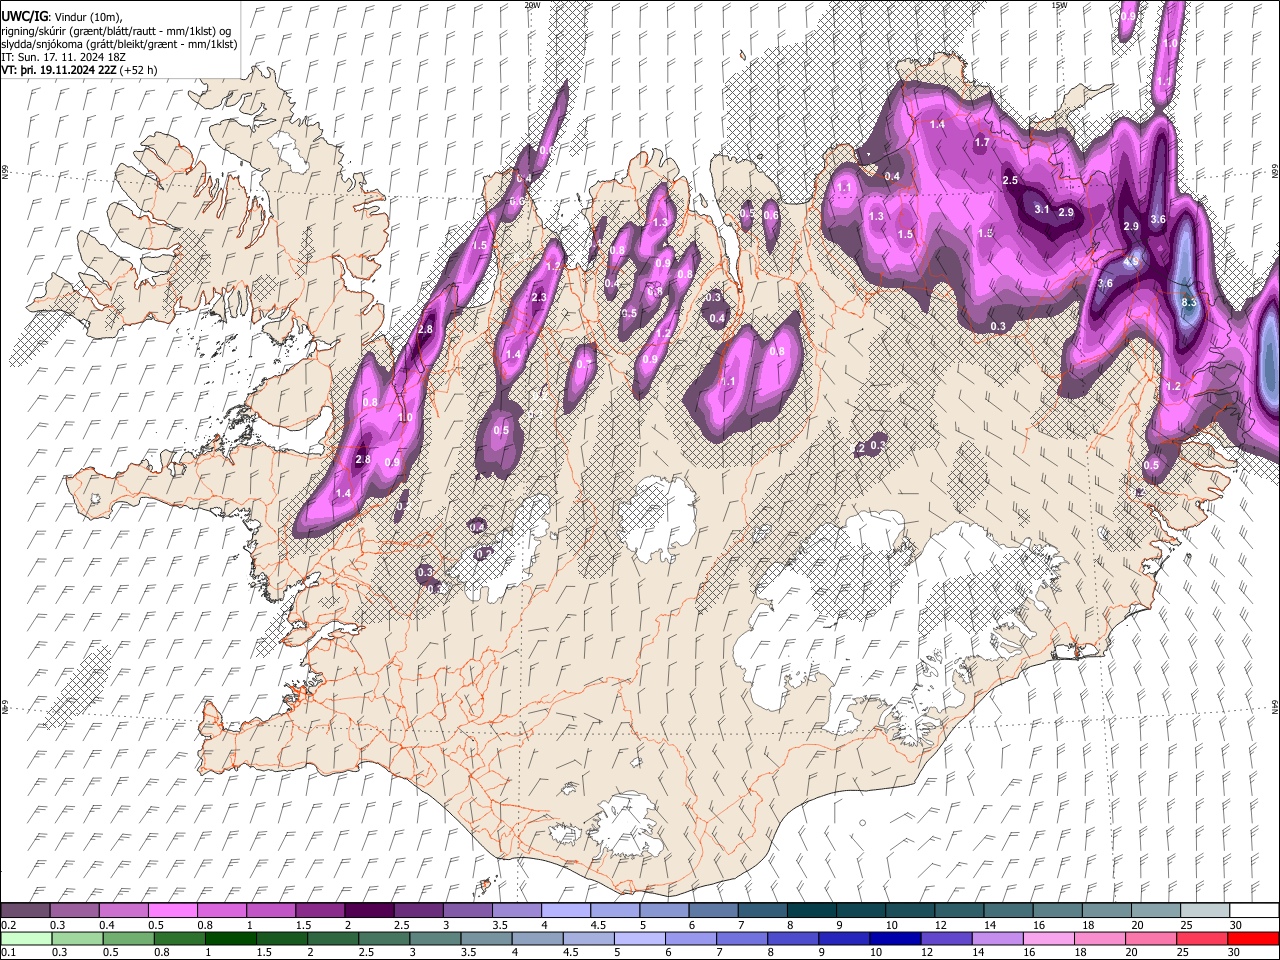Viewport: 1280px width, 960px height.
Task: Click the '3.1' snowfall value on the map
Action: 1041,209
